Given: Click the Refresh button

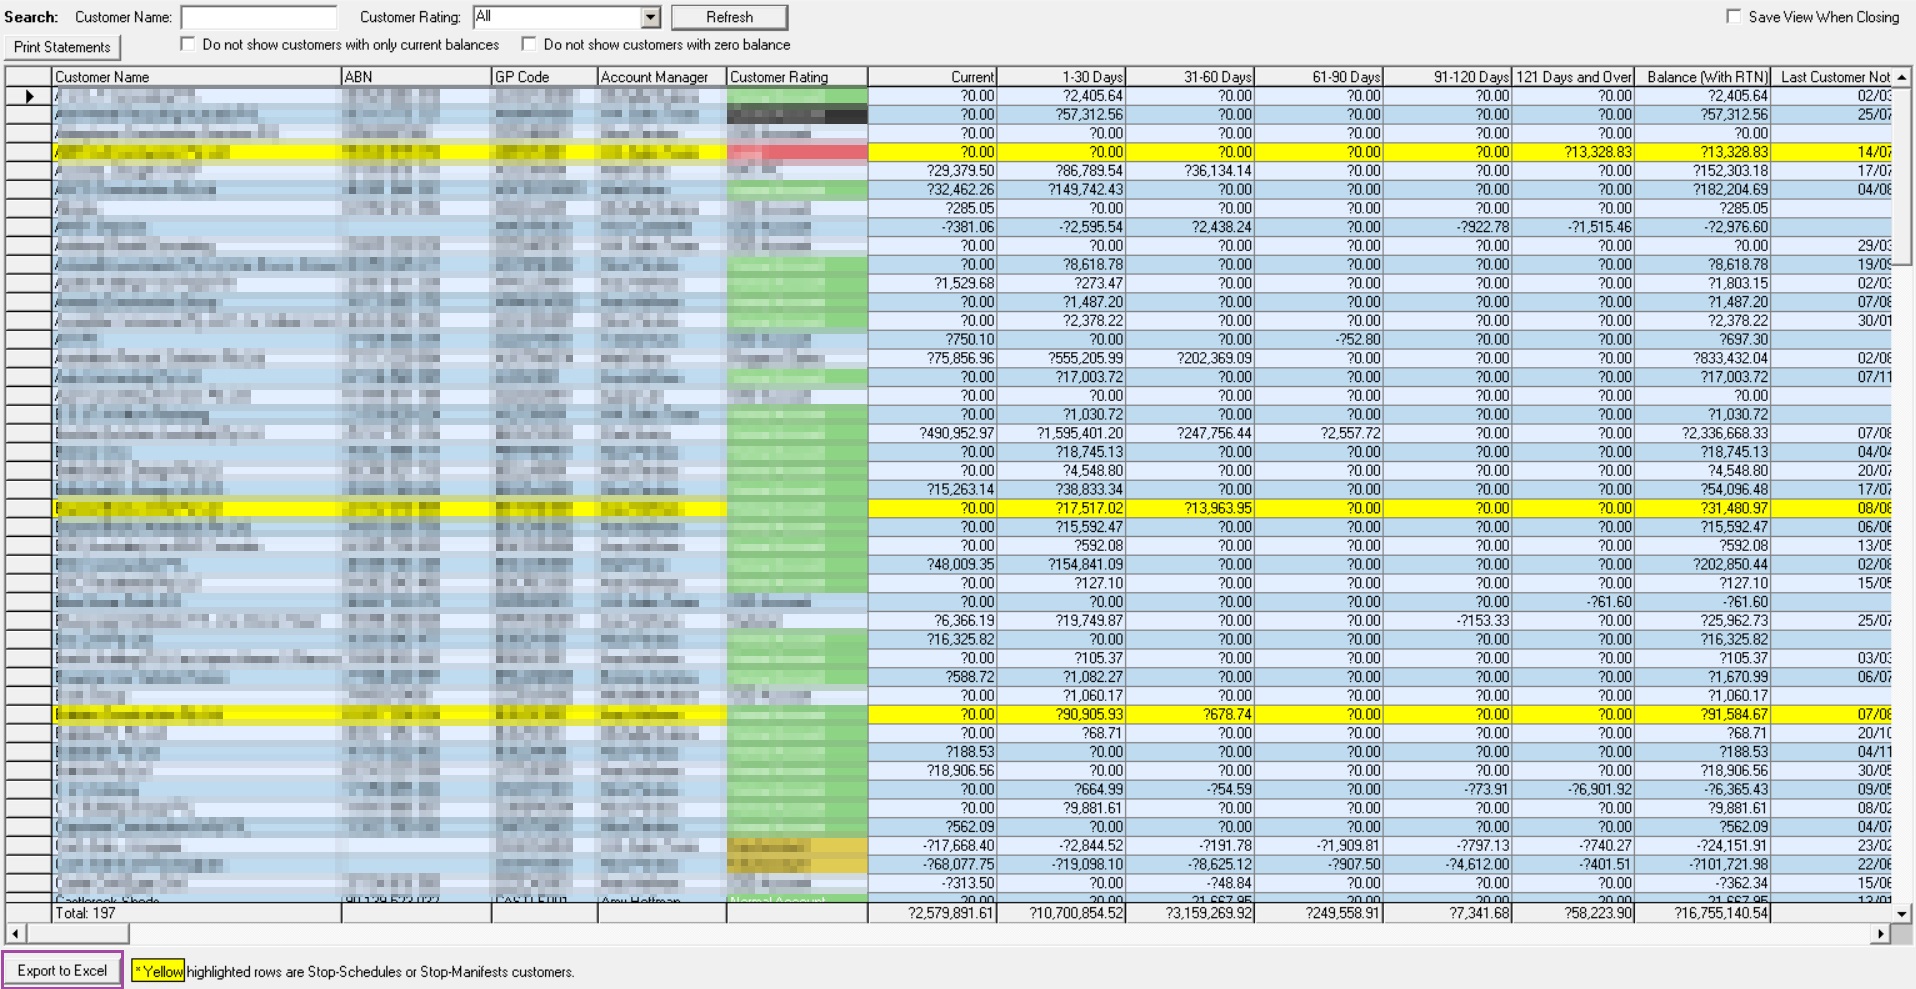Looking at the screenshot, I should pyautogui.click(x=730, y=16).
